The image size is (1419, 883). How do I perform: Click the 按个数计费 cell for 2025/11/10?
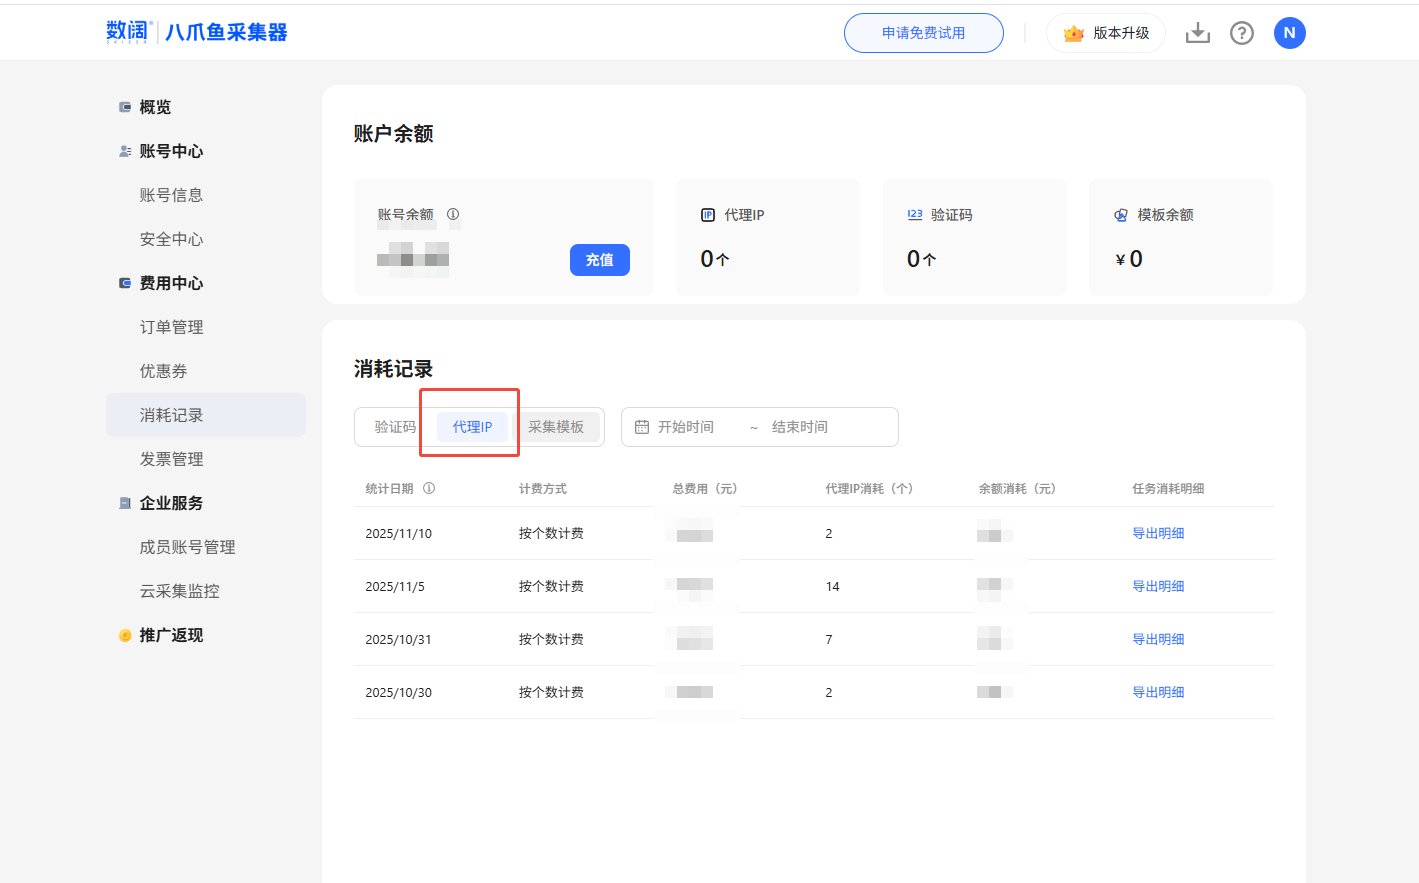(551, 533)
